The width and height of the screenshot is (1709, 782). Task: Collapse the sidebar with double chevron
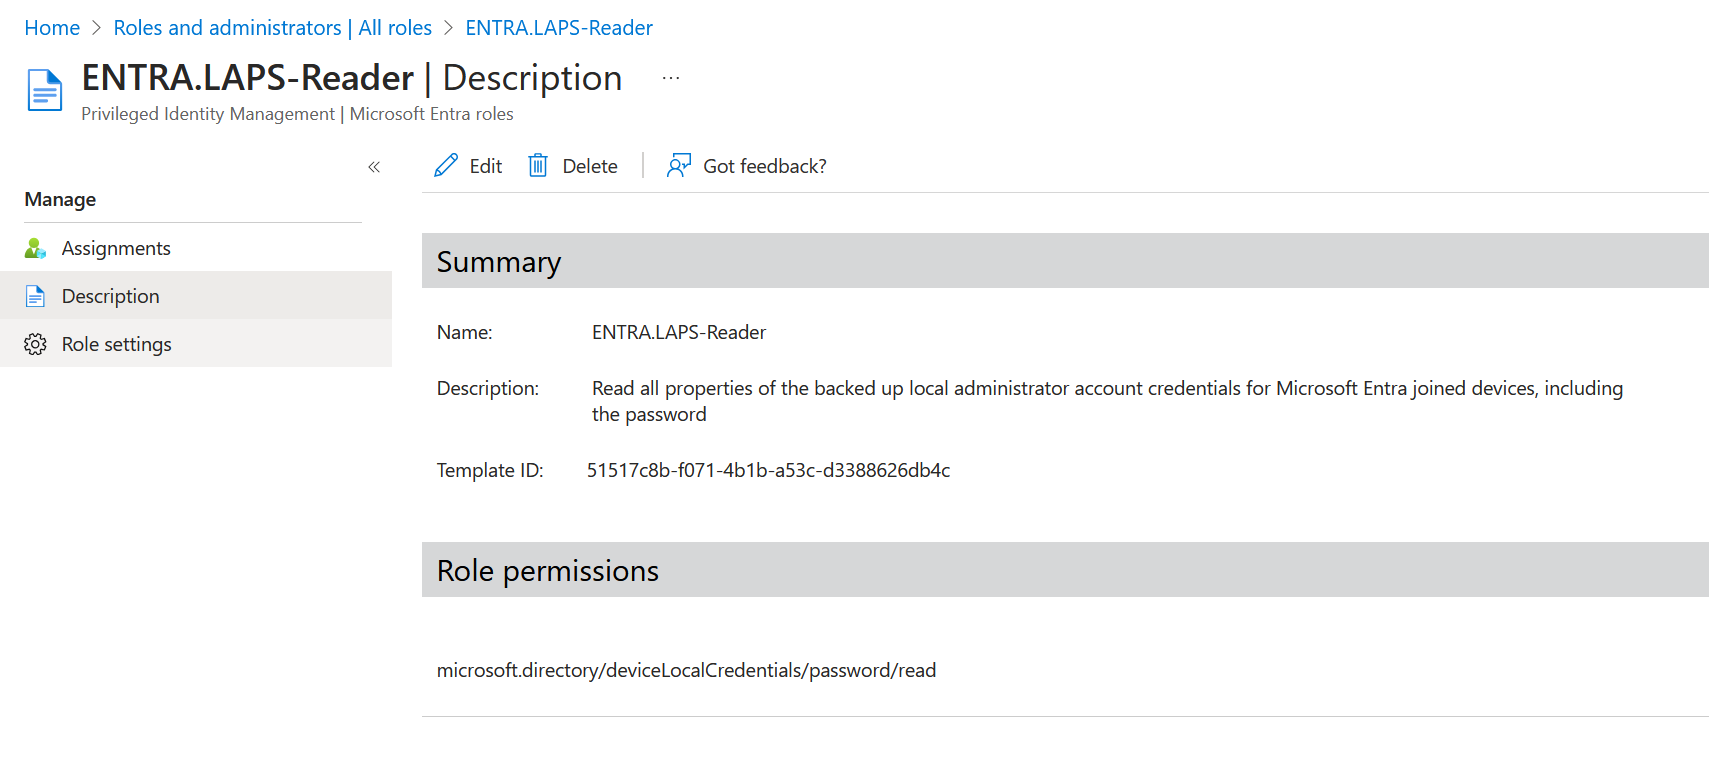pos(374,167)
